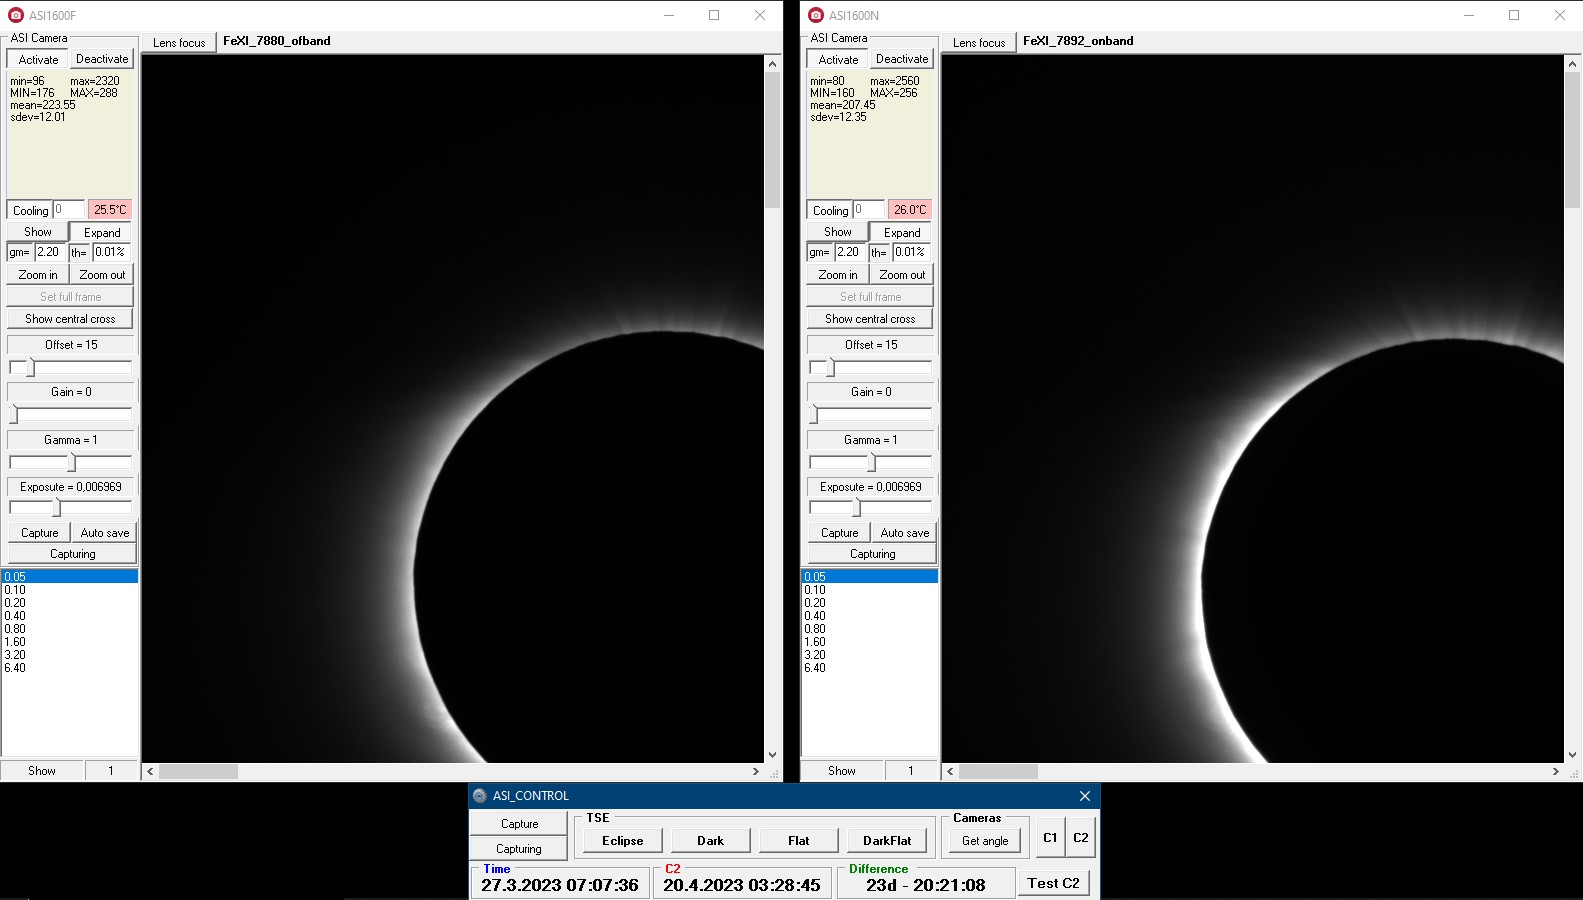The image size is (1583, 900).
Task: Click Expand in the ASI1600F window
Action: (102, 232)
